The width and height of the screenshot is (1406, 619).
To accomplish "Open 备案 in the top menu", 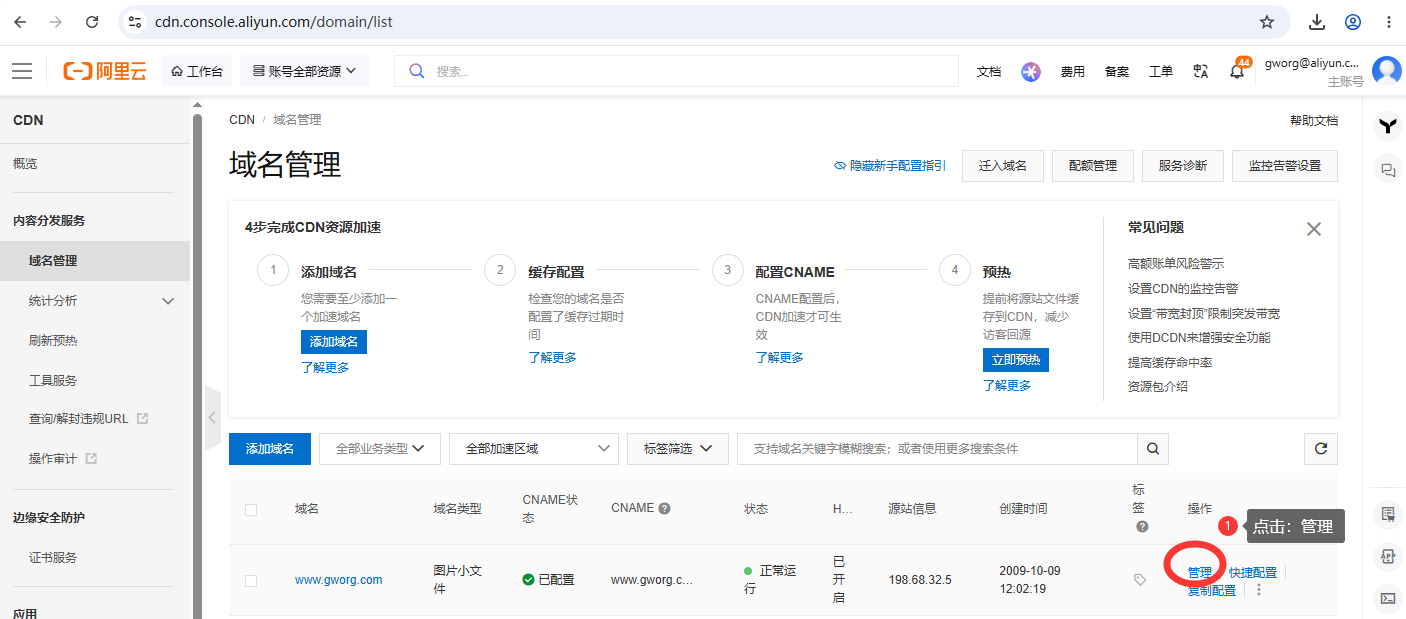I will 1117,72.
